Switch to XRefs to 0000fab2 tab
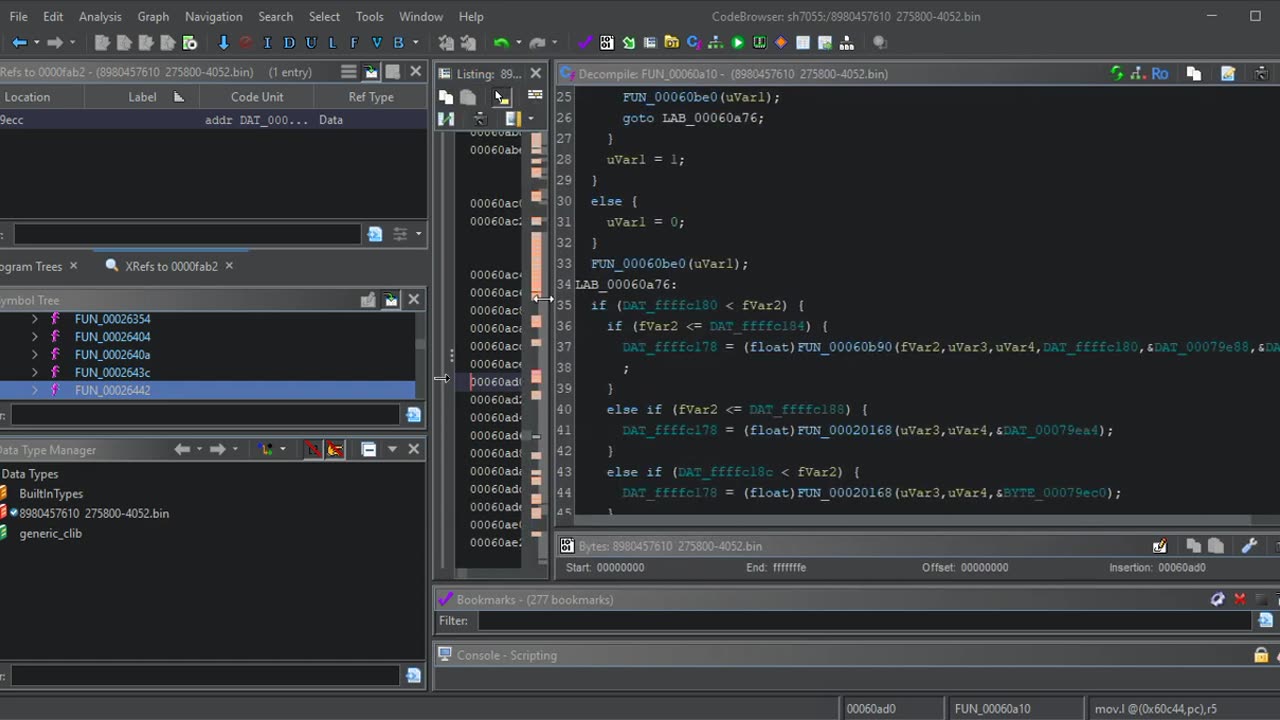This screenshot has height=720, width=1280. (171, 266)
